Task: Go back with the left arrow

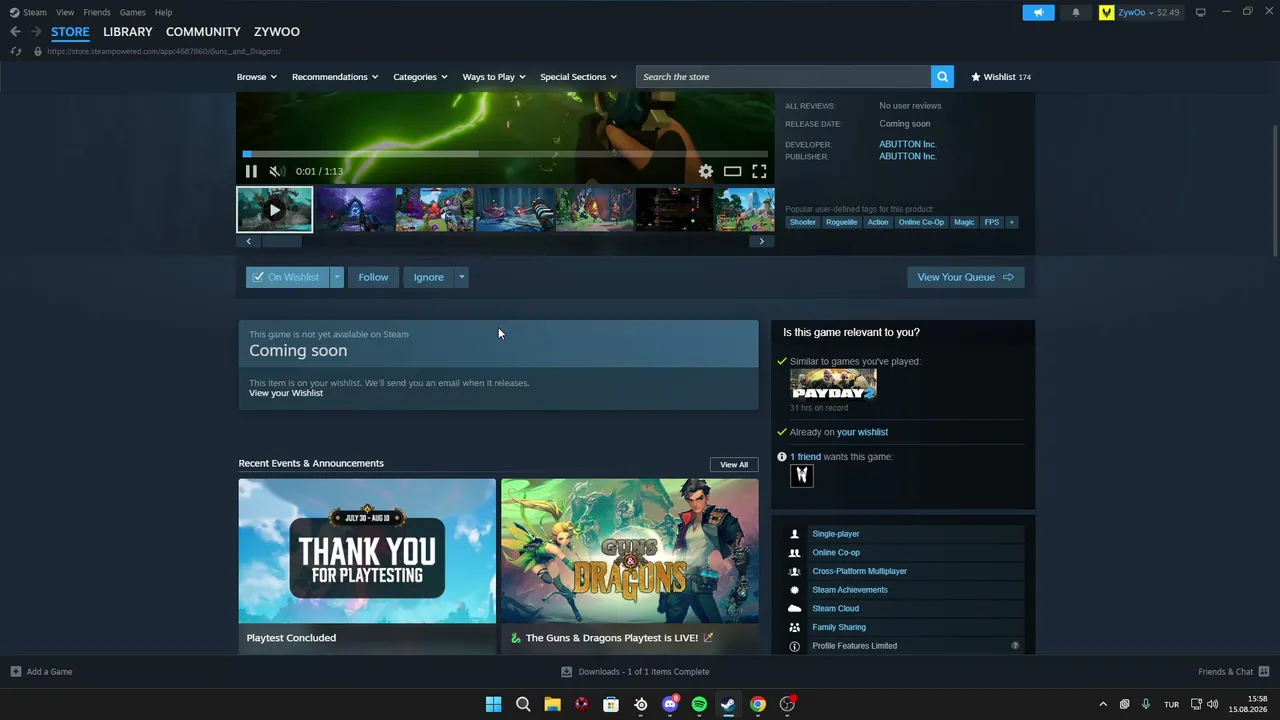Action: point(15,32)
